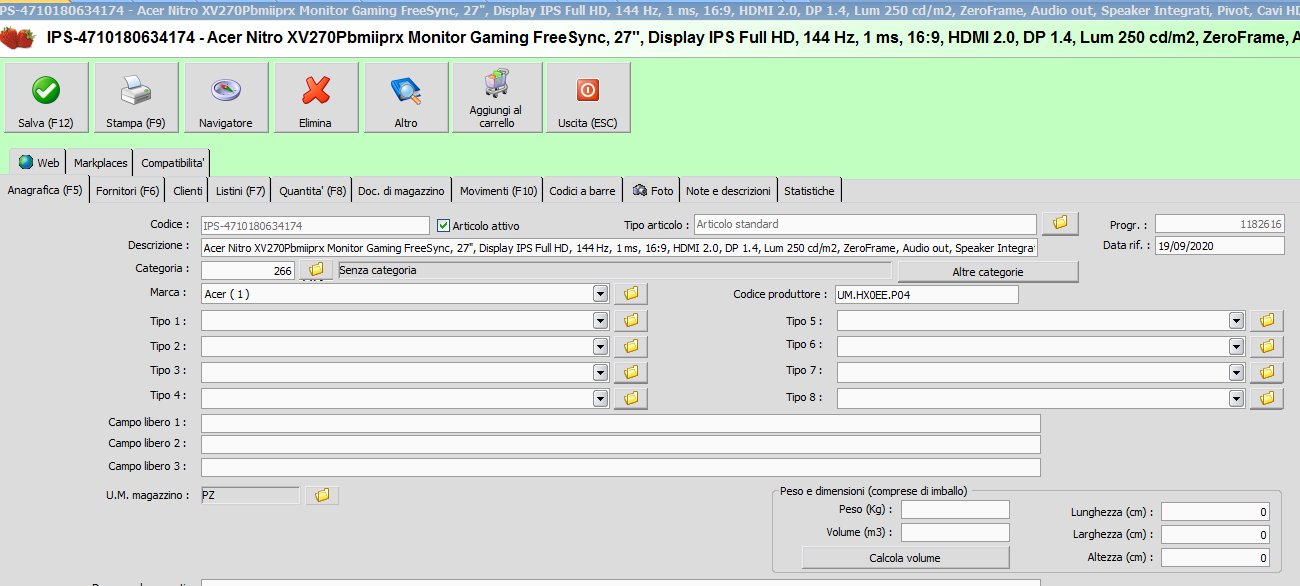
Task: Click the Altezza (cm) field
Action: pyautogui.click(x=1215, y=558)
